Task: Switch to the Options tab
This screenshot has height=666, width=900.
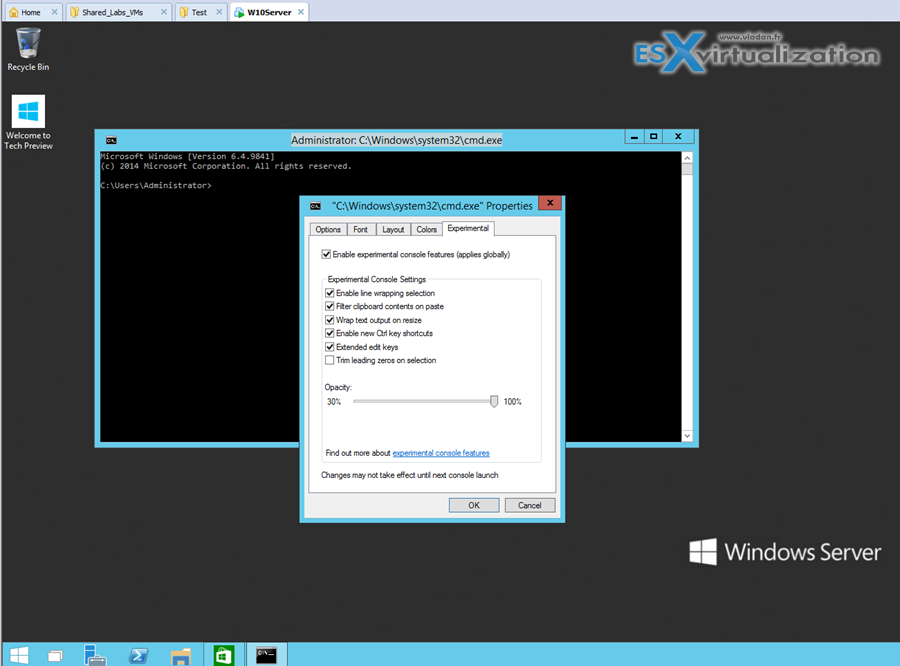Action: tap(328, 229)
